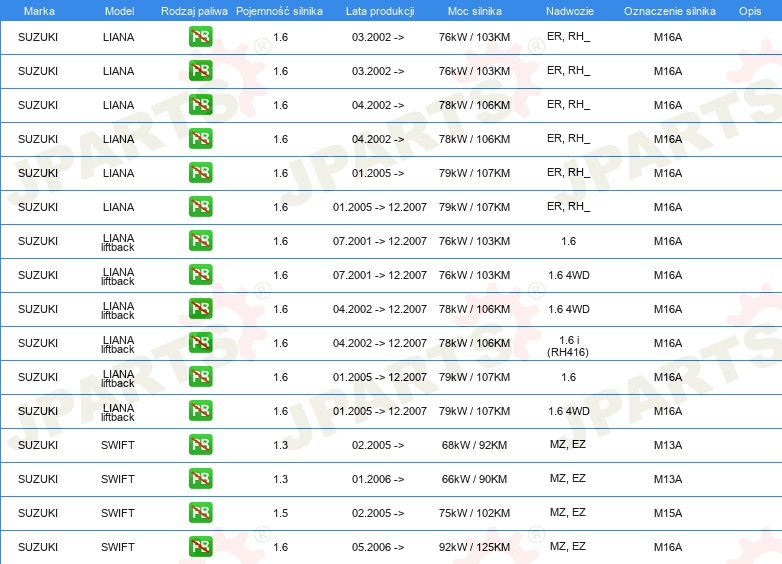Click petrol icon in SWIFT 1.5 M15A row
Viewport: 782px width, 564px height.
point(200,512)
